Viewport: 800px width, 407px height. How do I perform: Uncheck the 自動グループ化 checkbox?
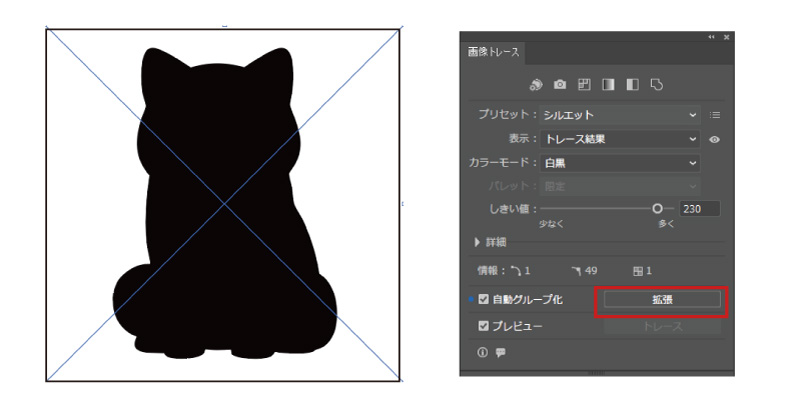click(x=484, y=299)
